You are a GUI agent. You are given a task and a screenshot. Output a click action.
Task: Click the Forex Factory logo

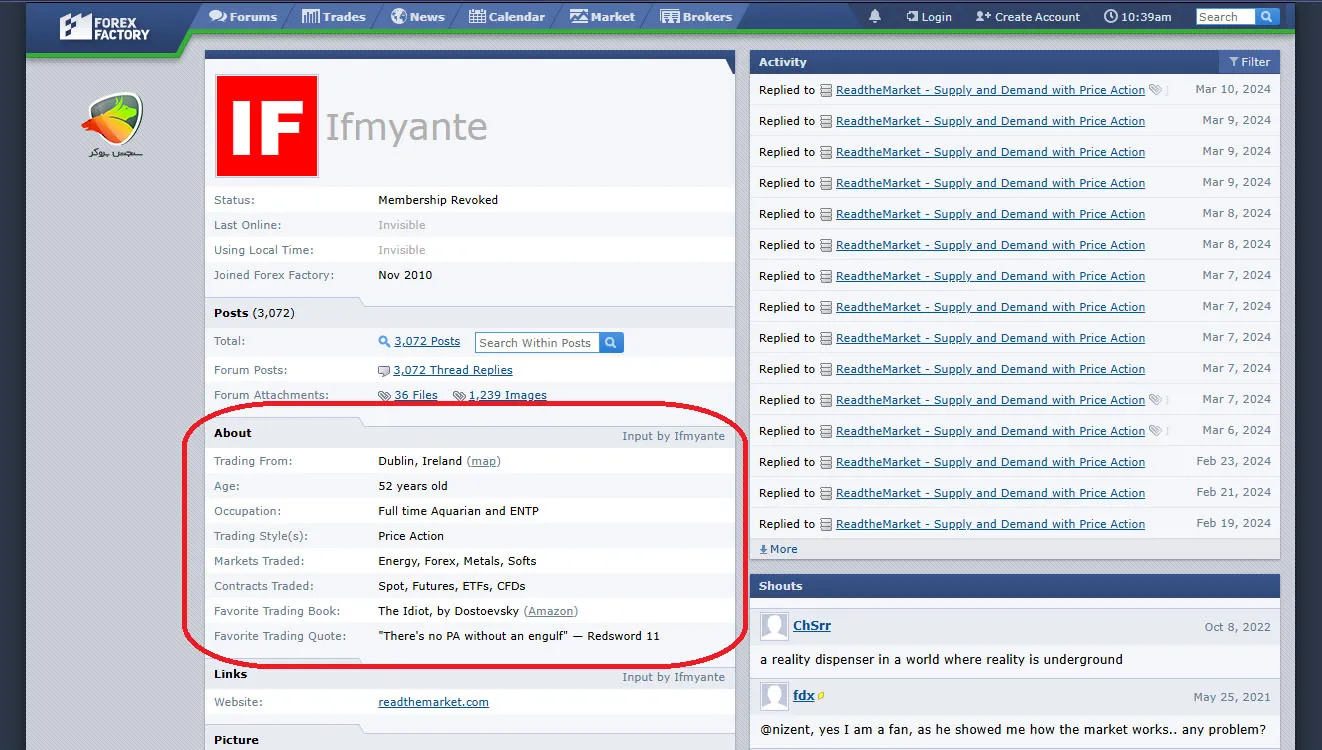(104, 26)
